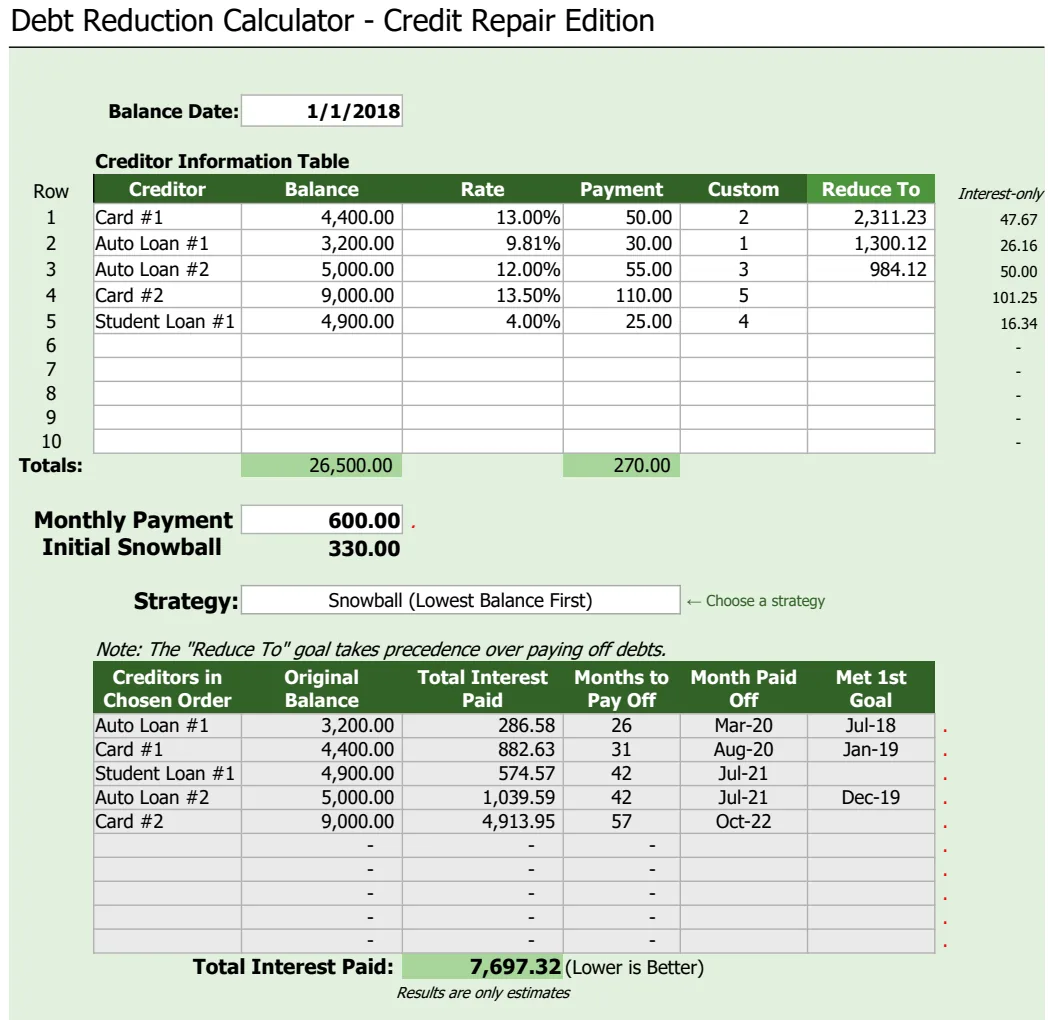
Task: Select the rate cell 12.00%
Action: tap(483, 269)
